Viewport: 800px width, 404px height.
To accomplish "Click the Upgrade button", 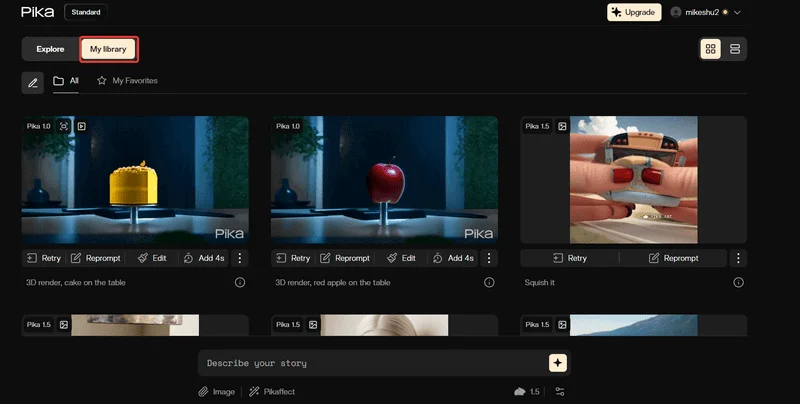I will click(x=634, y=12).
